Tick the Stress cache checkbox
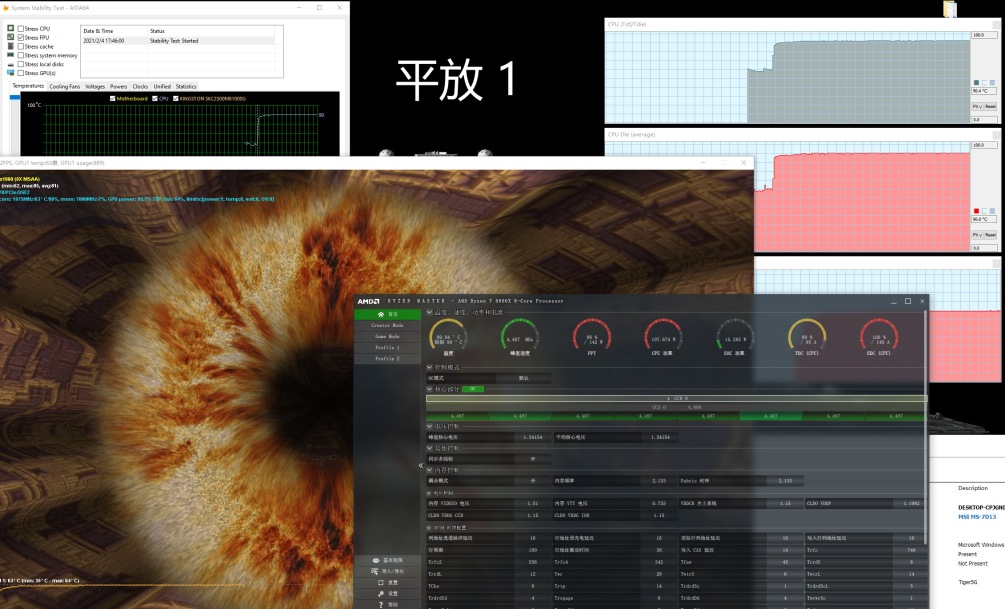 click(x=21, y=47)
